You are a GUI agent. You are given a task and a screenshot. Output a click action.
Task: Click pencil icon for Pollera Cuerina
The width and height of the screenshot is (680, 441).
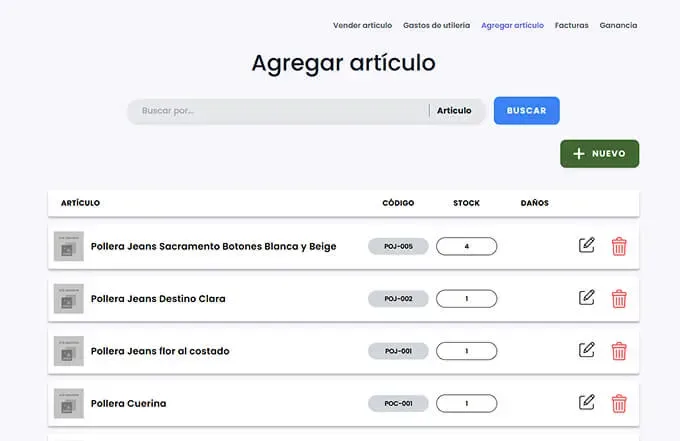(x=587, y=403)
